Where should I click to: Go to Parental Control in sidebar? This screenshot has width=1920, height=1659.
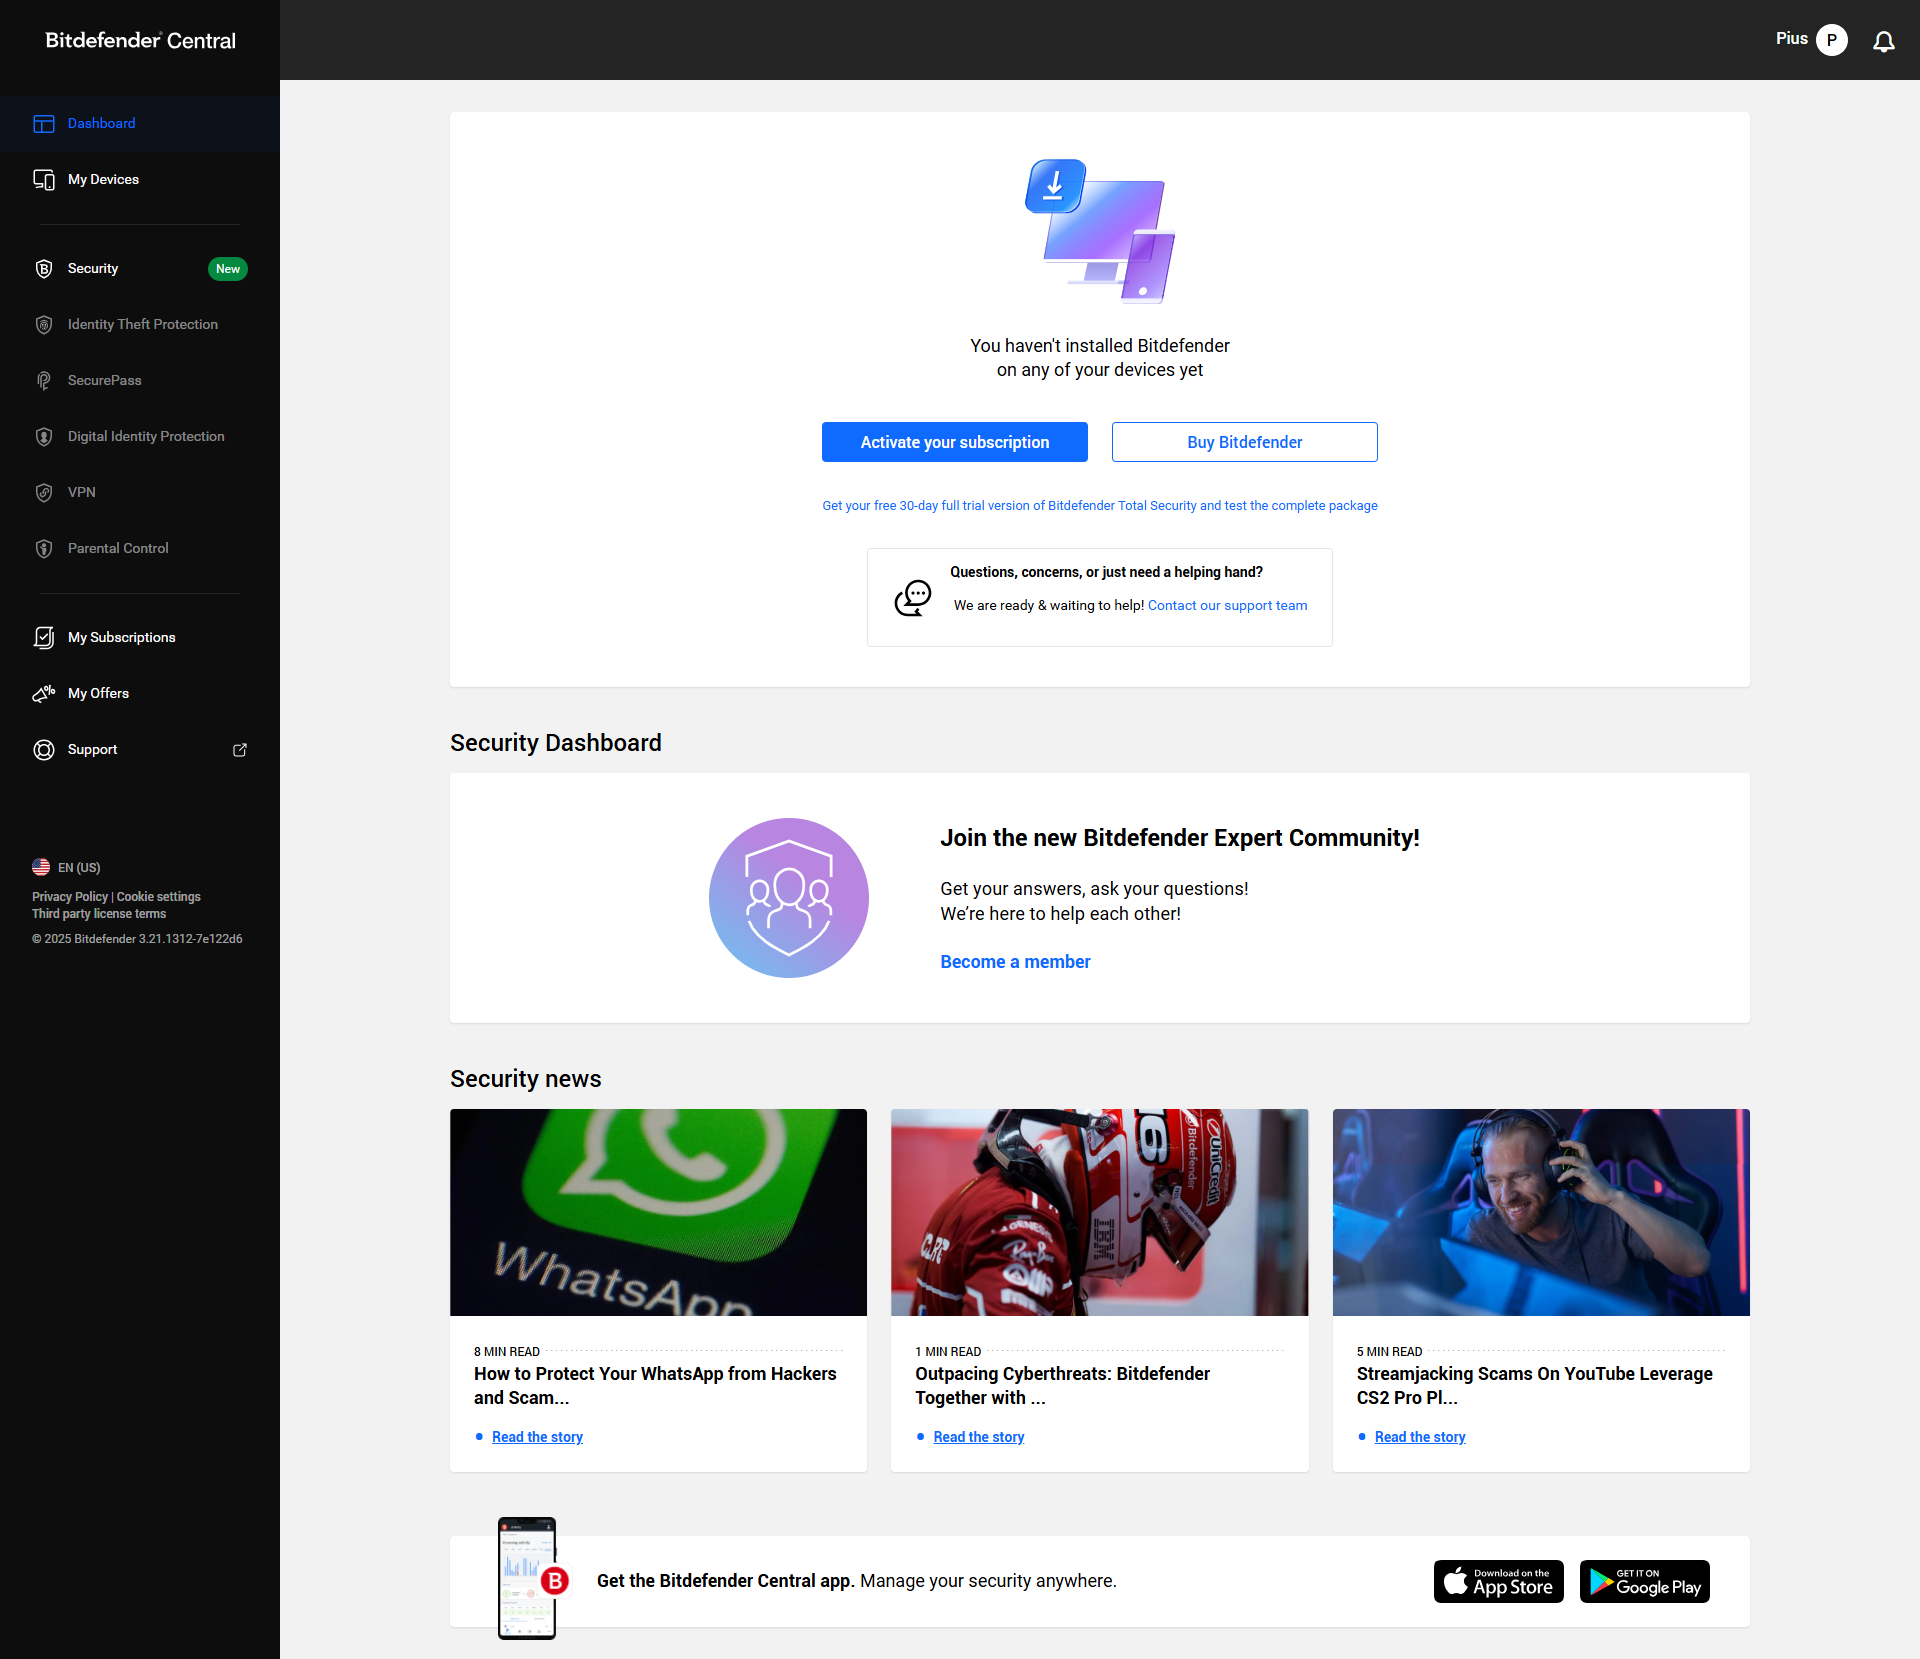coord(117,549)
